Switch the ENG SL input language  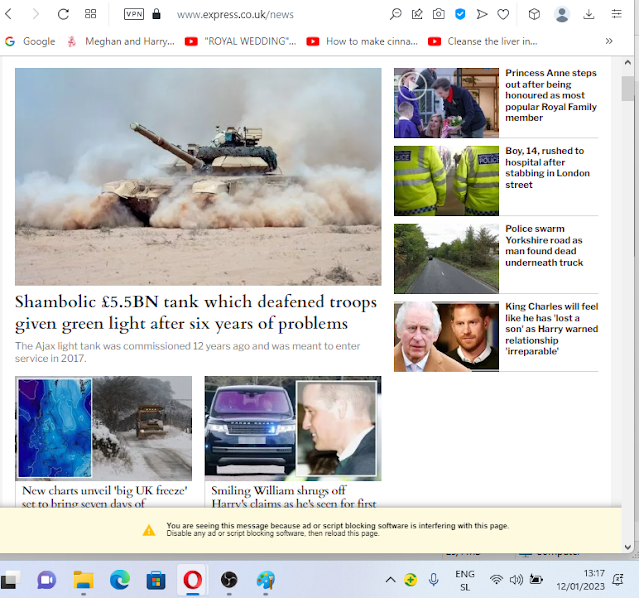(465, 580)
